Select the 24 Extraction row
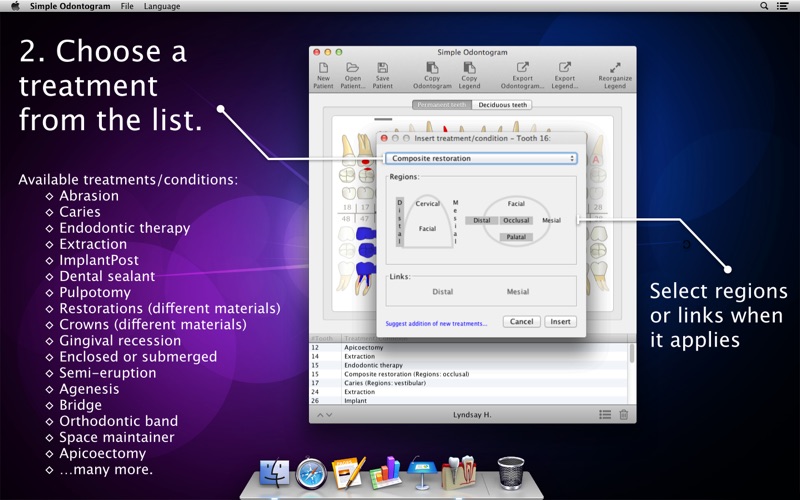Screen dimensions: 800x500 point(469,392)
